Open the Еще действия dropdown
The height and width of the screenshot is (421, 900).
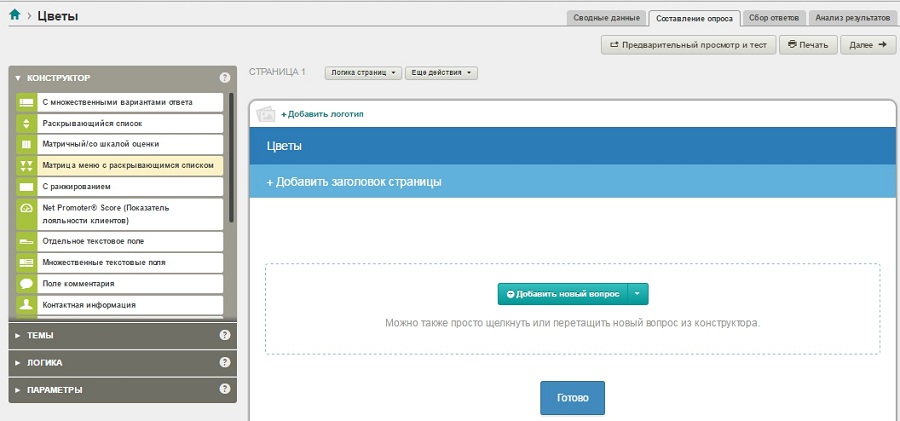click(441, 73)
